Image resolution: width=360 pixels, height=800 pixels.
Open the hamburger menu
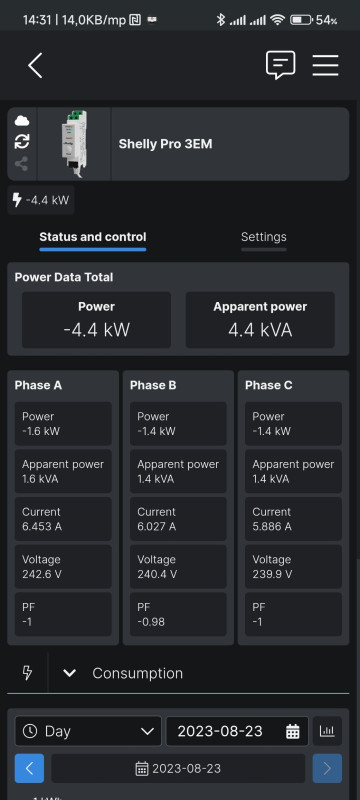point(325,65)
